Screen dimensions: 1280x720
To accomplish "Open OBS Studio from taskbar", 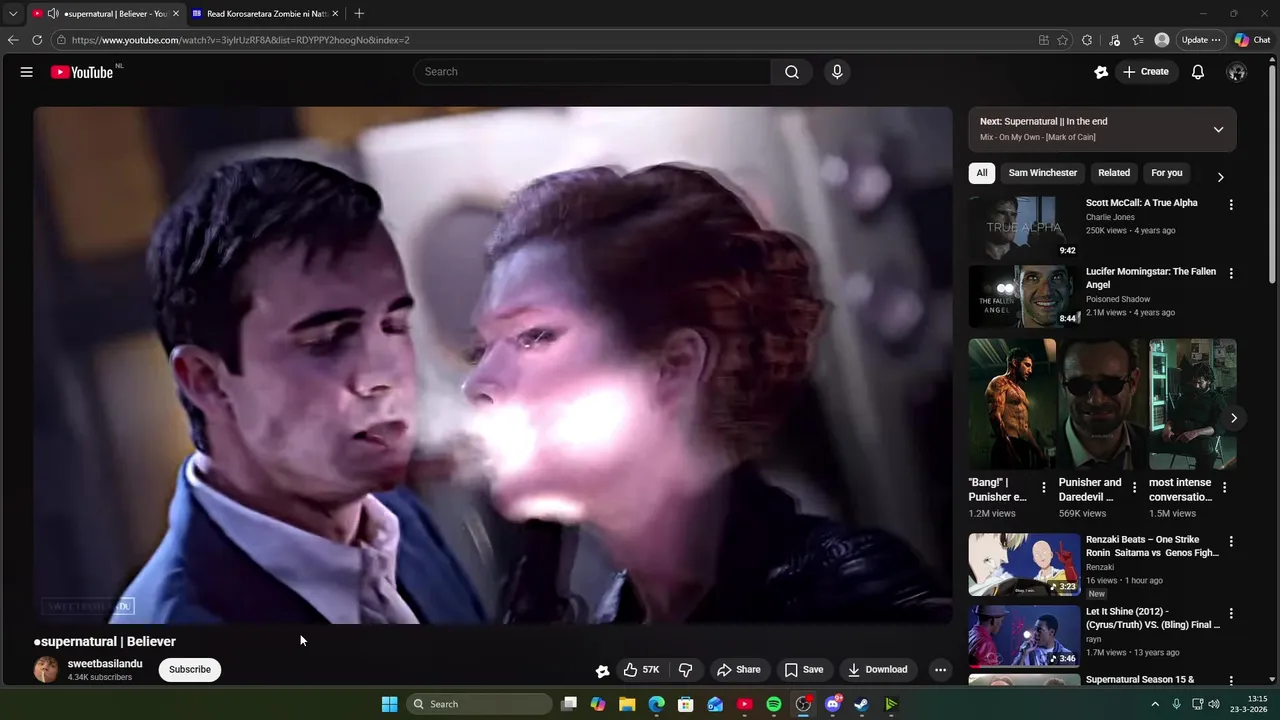I will tap(803, 704).
